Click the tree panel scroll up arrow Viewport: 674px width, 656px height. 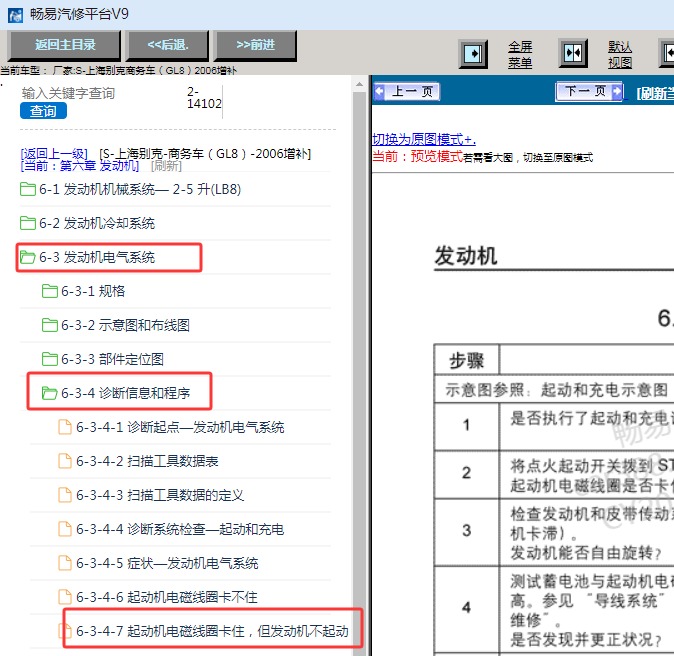[359, 84]
